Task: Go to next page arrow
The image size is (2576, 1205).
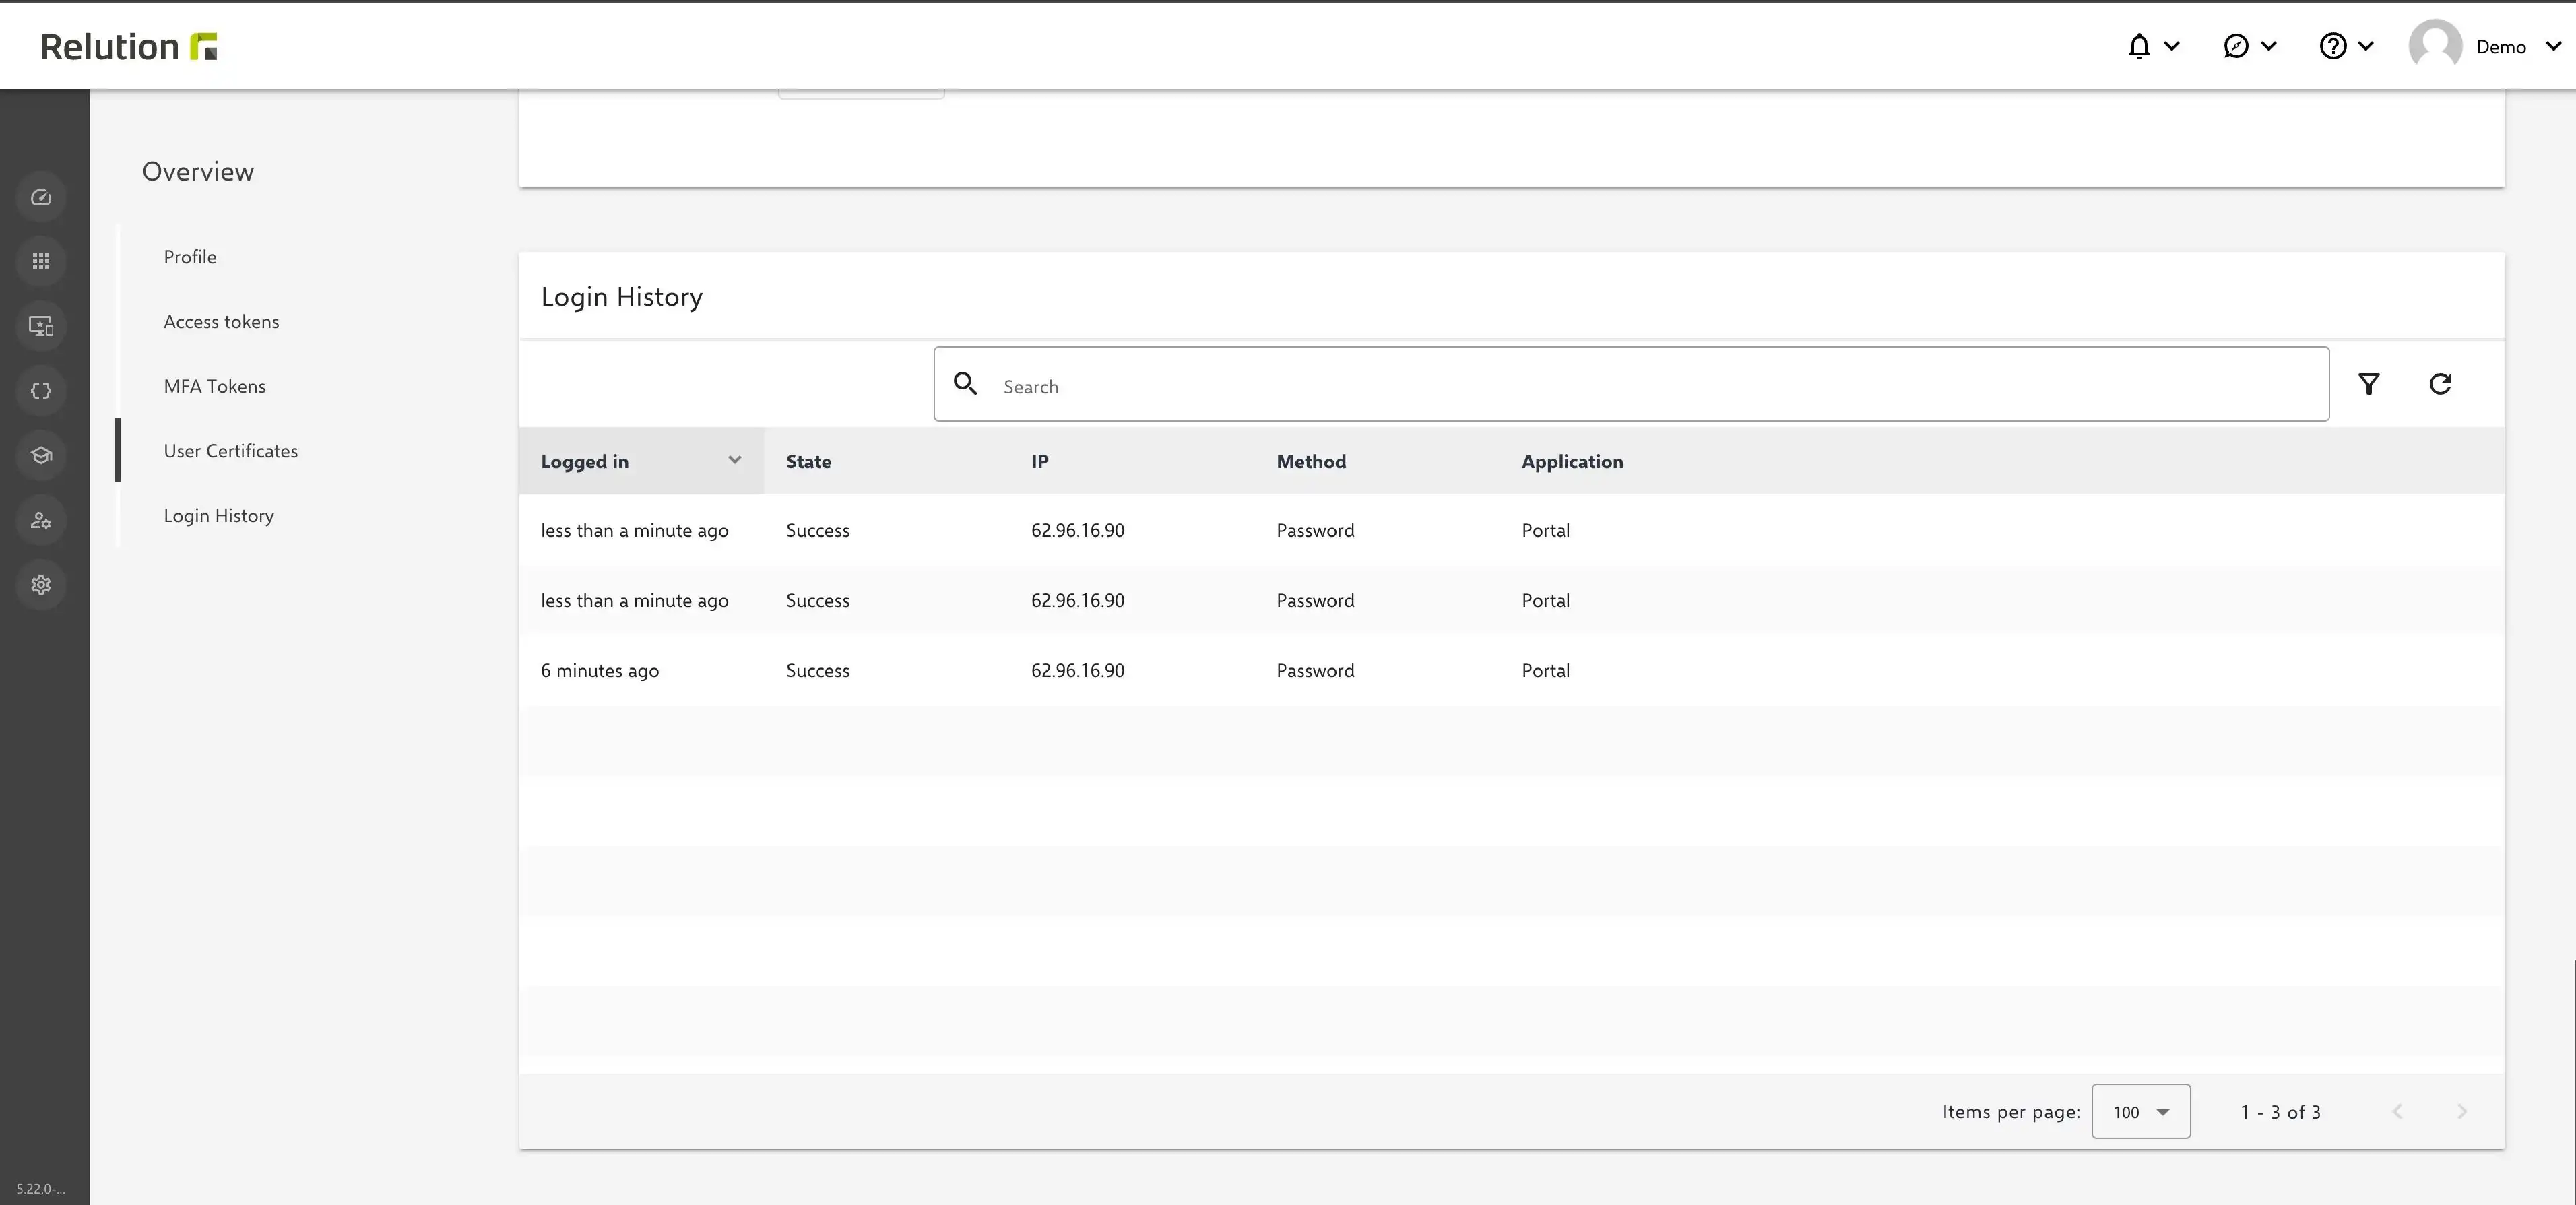Action: tap(2462, 1112)
